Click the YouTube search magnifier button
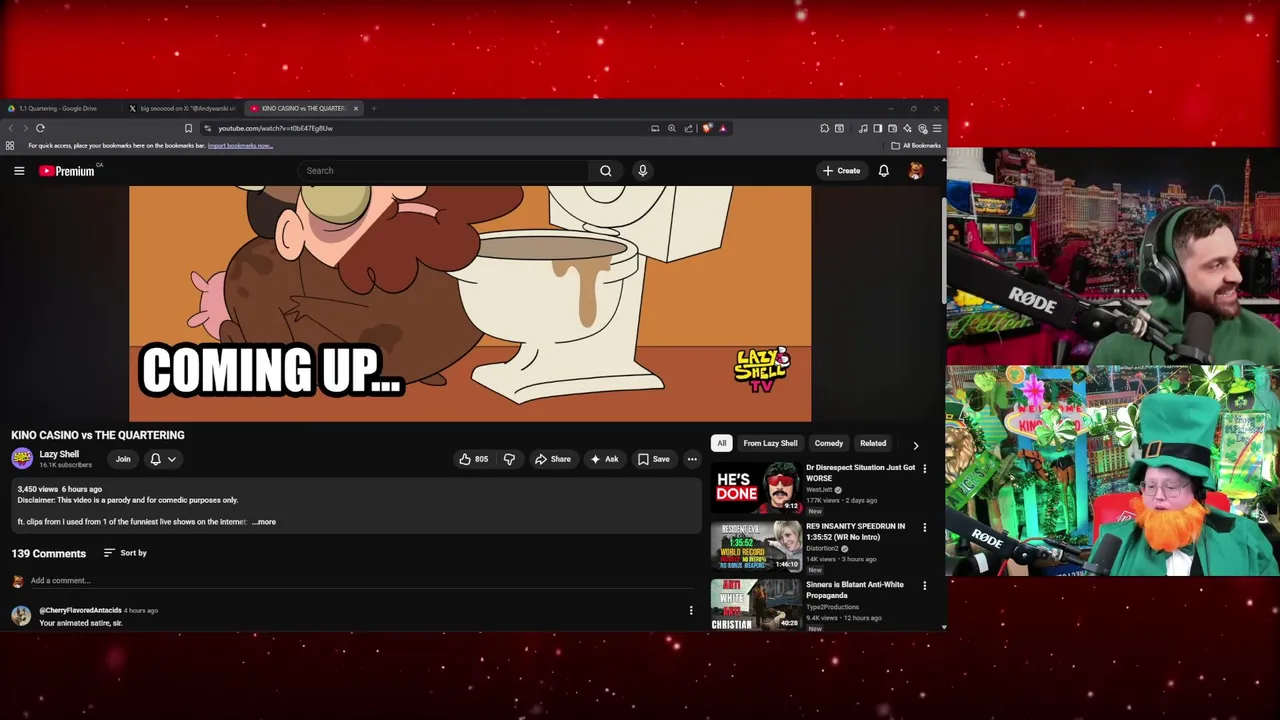The height and width of the screenshot is (720, 1280). pos(606,171)
